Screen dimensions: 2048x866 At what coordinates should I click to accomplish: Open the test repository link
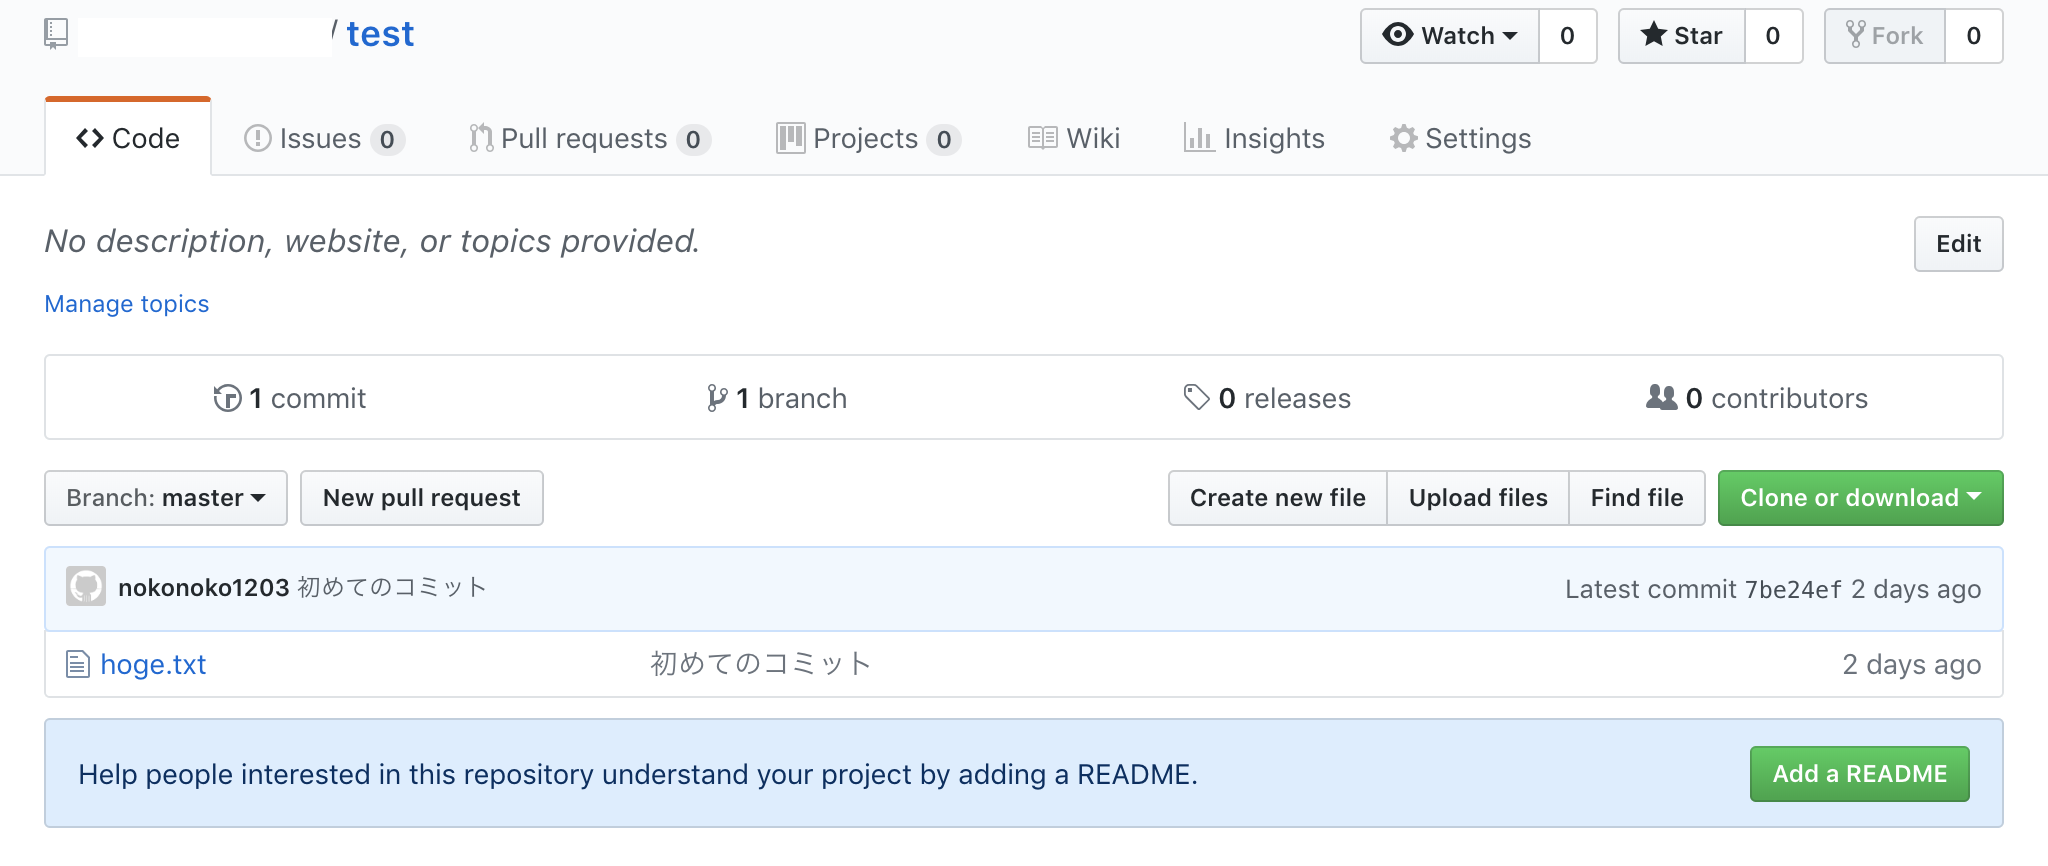[380, 34]
